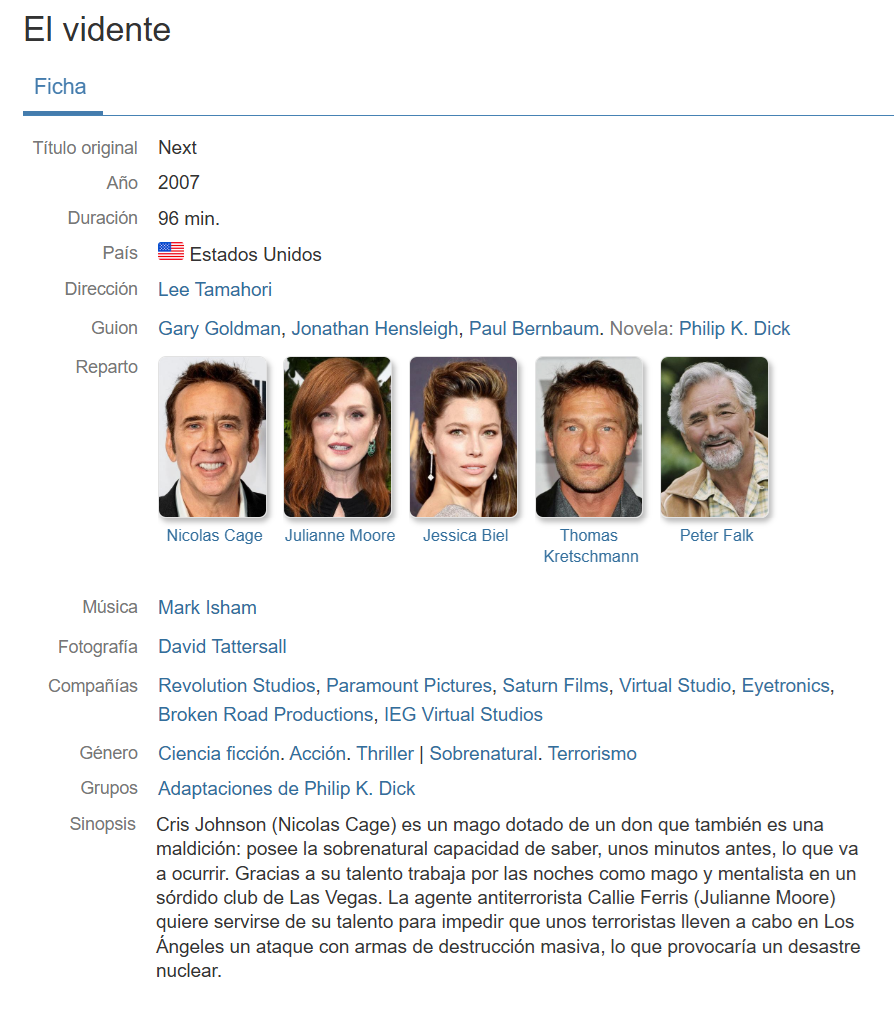Click the 'Fotografía' label
This screenshot has height=1021, width=894.
tap(98, 647)
